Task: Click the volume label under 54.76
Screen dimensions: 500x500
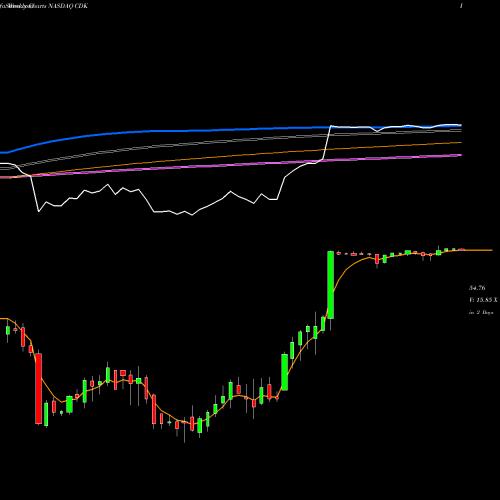Action: 483,300
